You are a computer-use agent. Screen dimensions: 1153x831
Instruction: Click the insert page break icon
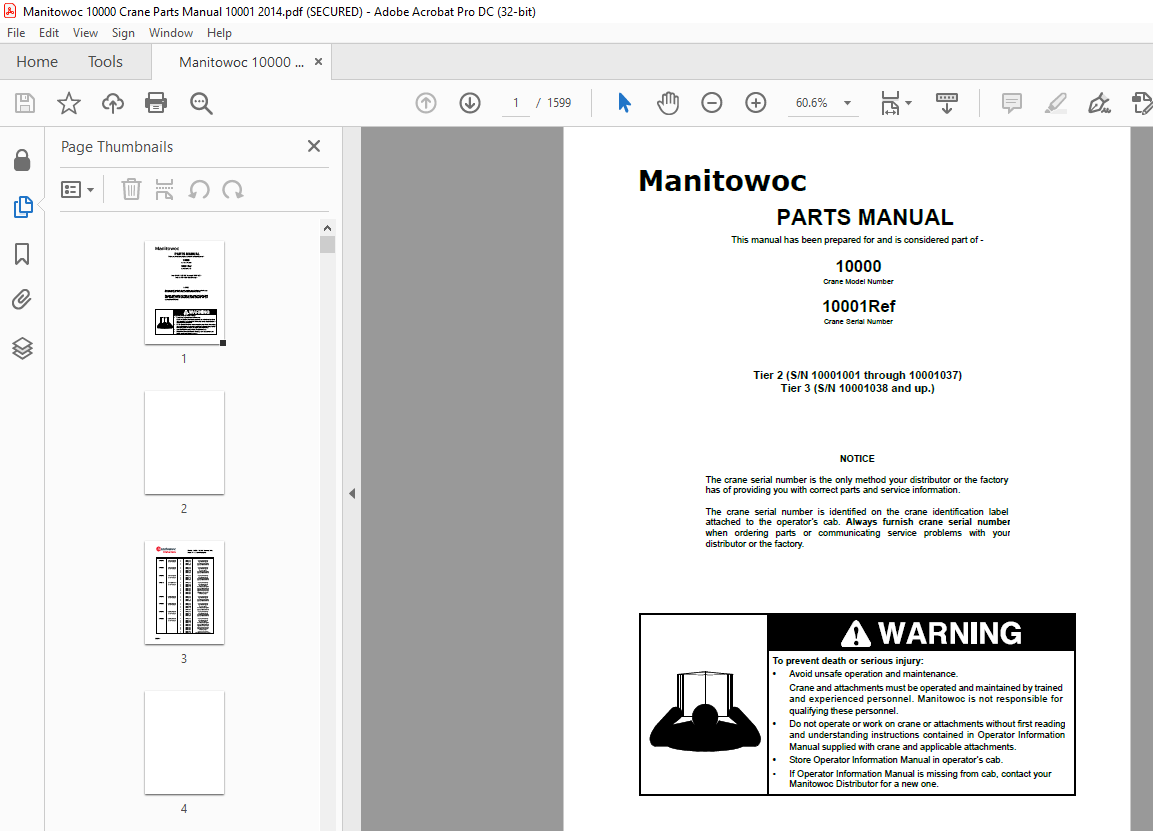pos(165,190)
